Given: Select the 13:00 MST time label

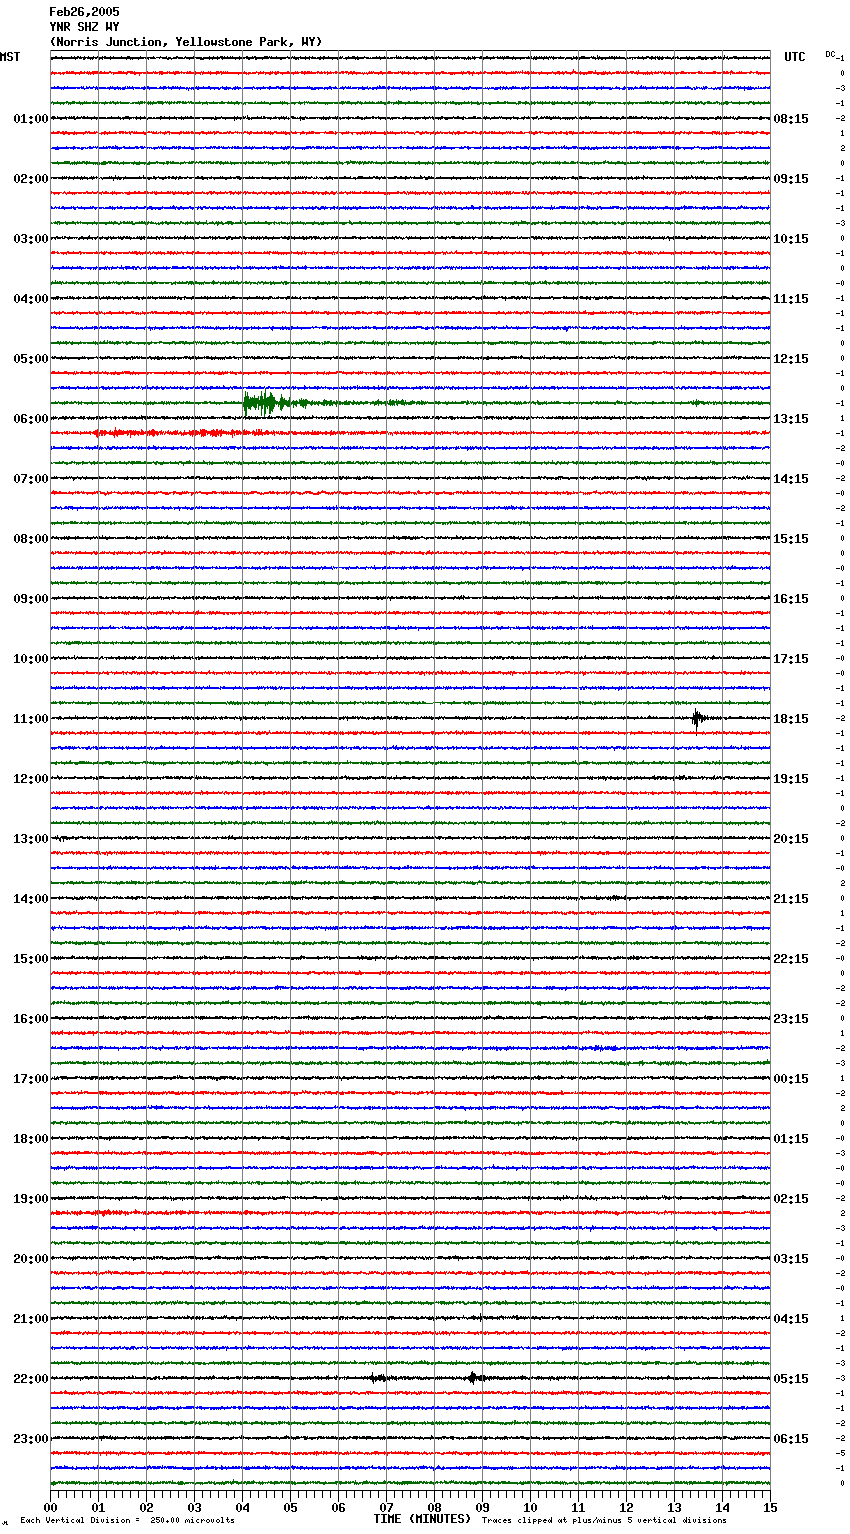Looking at the screenshot, I should [x=31, y=839].
